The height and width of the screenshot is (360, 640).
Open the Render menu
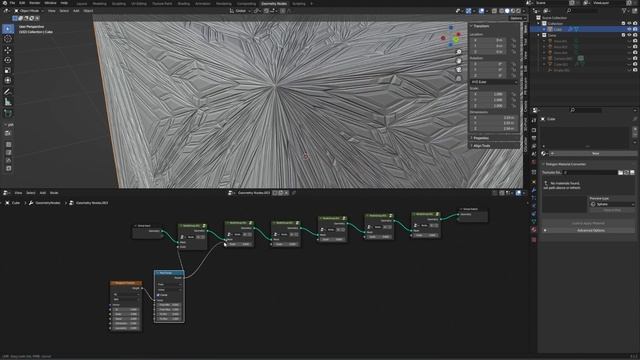point(35,3)
